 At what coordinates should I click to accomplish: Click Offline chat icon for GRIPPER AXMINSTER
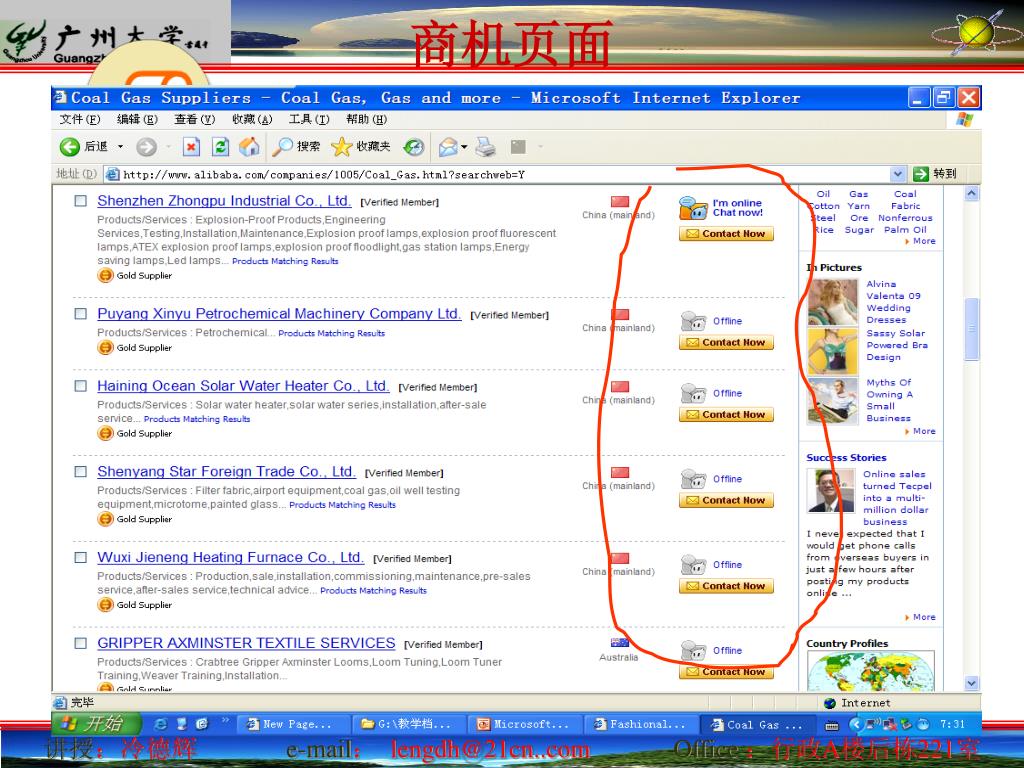pyautogui.click(x=694, y=650)
